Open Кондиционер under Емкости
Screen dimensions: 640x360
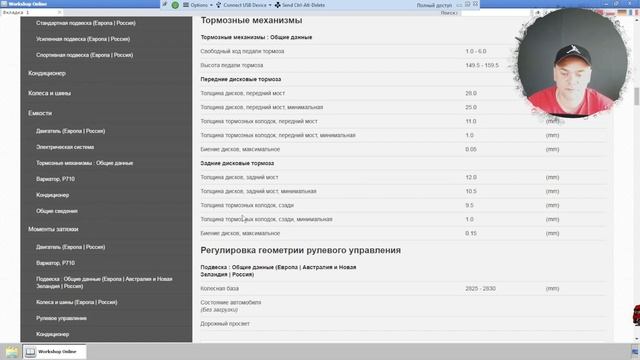52,195
